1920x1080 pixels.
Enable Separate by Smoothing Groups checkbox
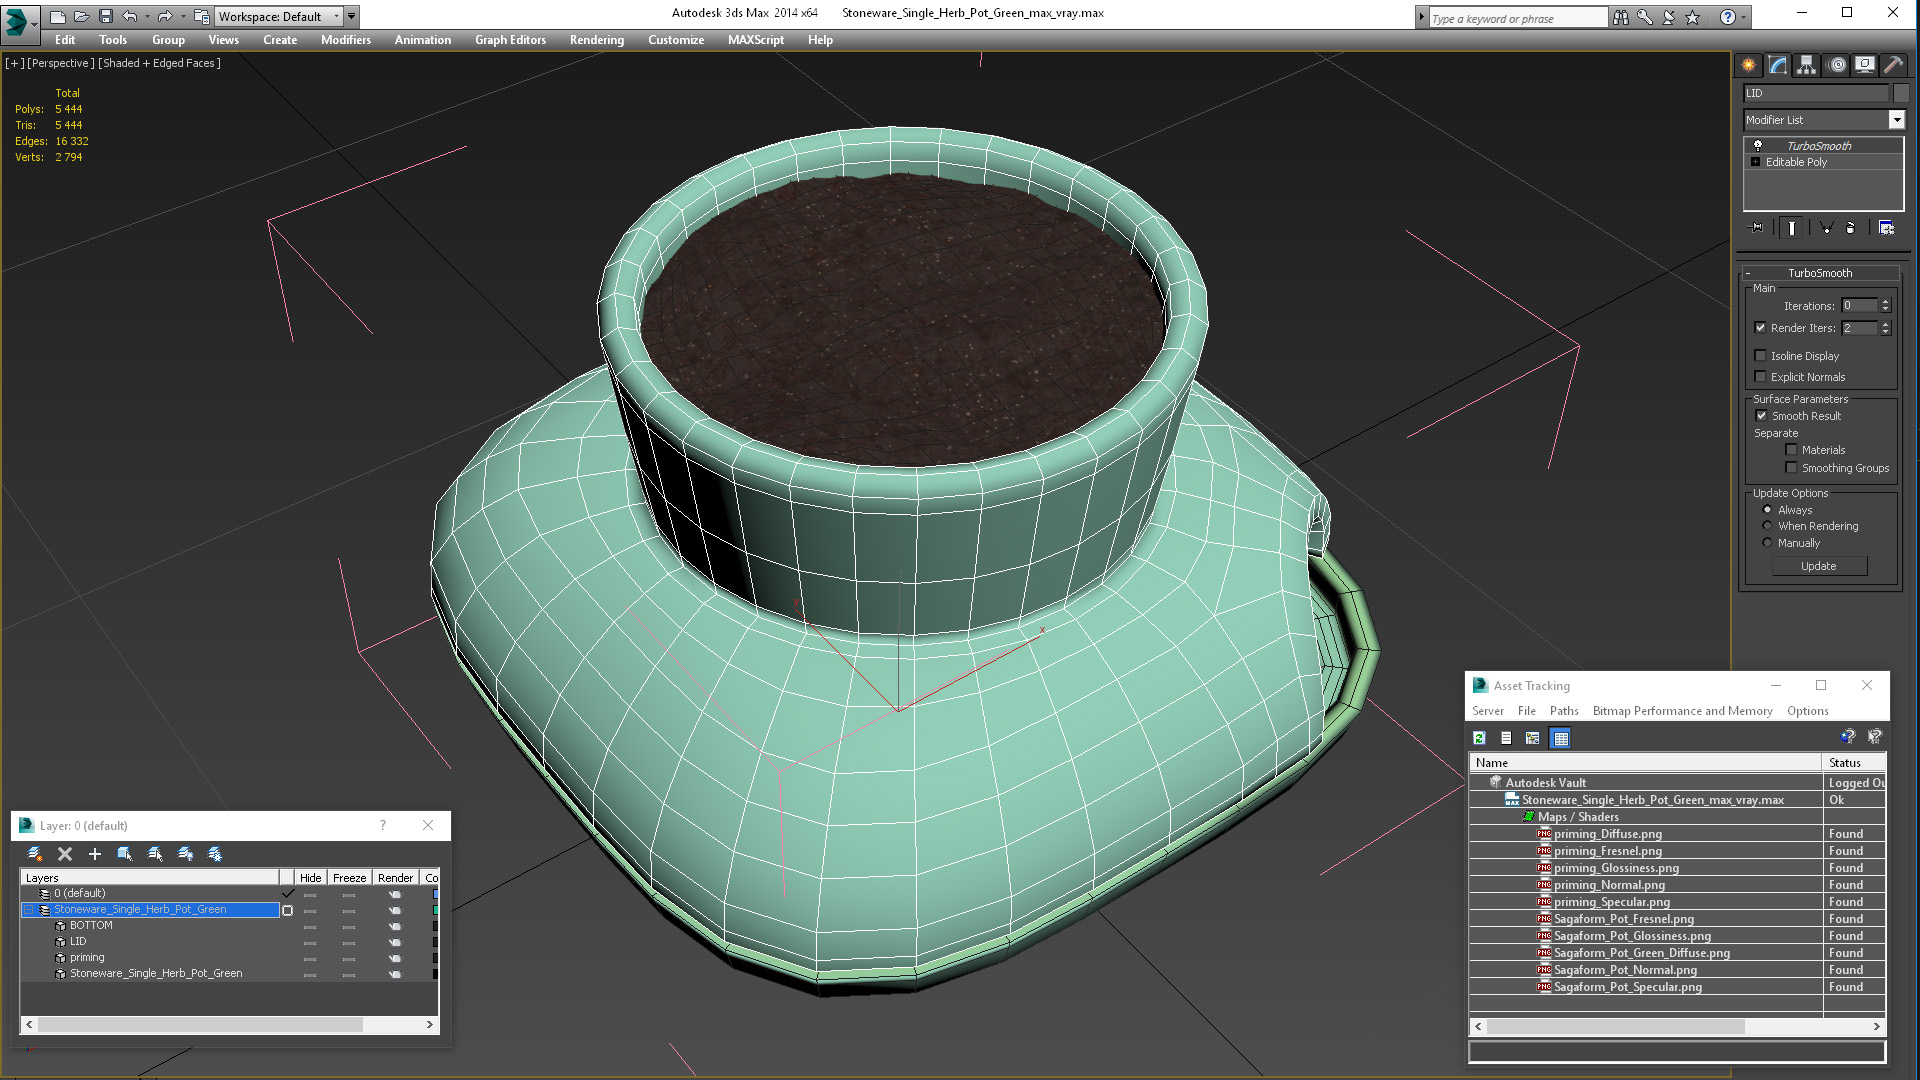[1791, 468]
